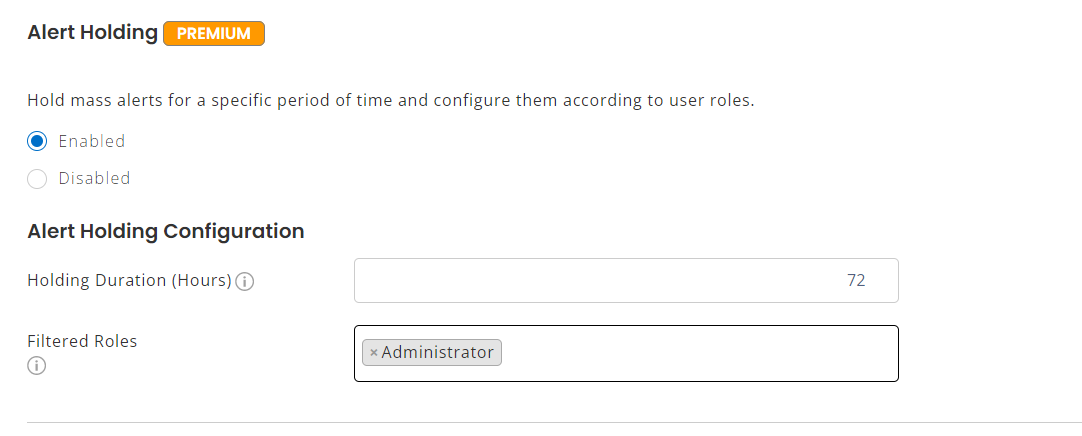Image resolution: width=1082 pixels, height=436 pixels.
Task: Click the Holding Duration (Hours) label
Action: [x=129, y=281]
